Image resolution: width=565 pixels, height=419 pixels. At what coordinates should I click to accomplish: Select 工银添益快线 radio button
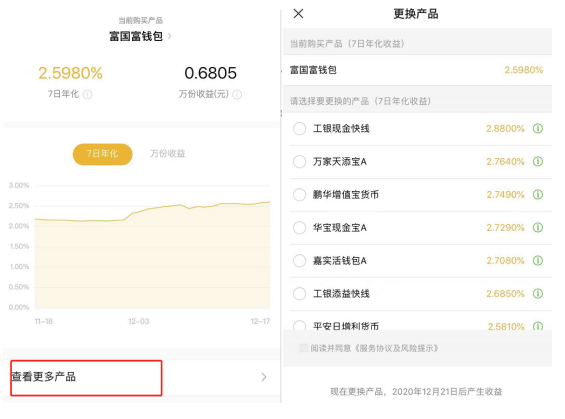coord(299,294)
